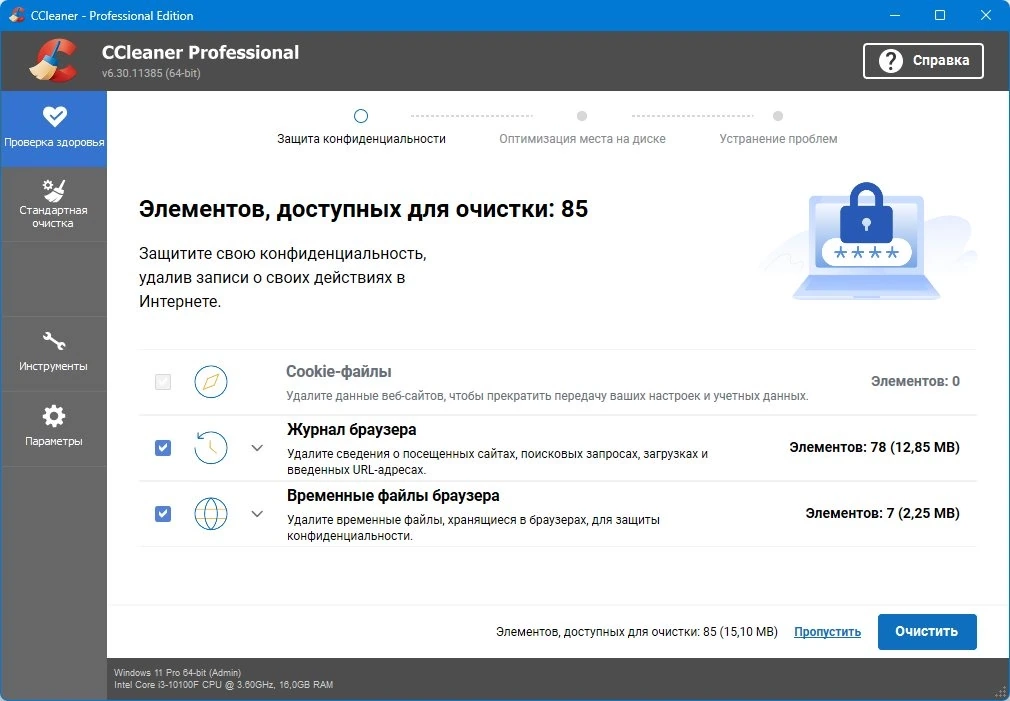Click the Intel Core i3-10100F CPU status text
Image resolution: width=1010 pixels, height=701 pixels.
224,685
